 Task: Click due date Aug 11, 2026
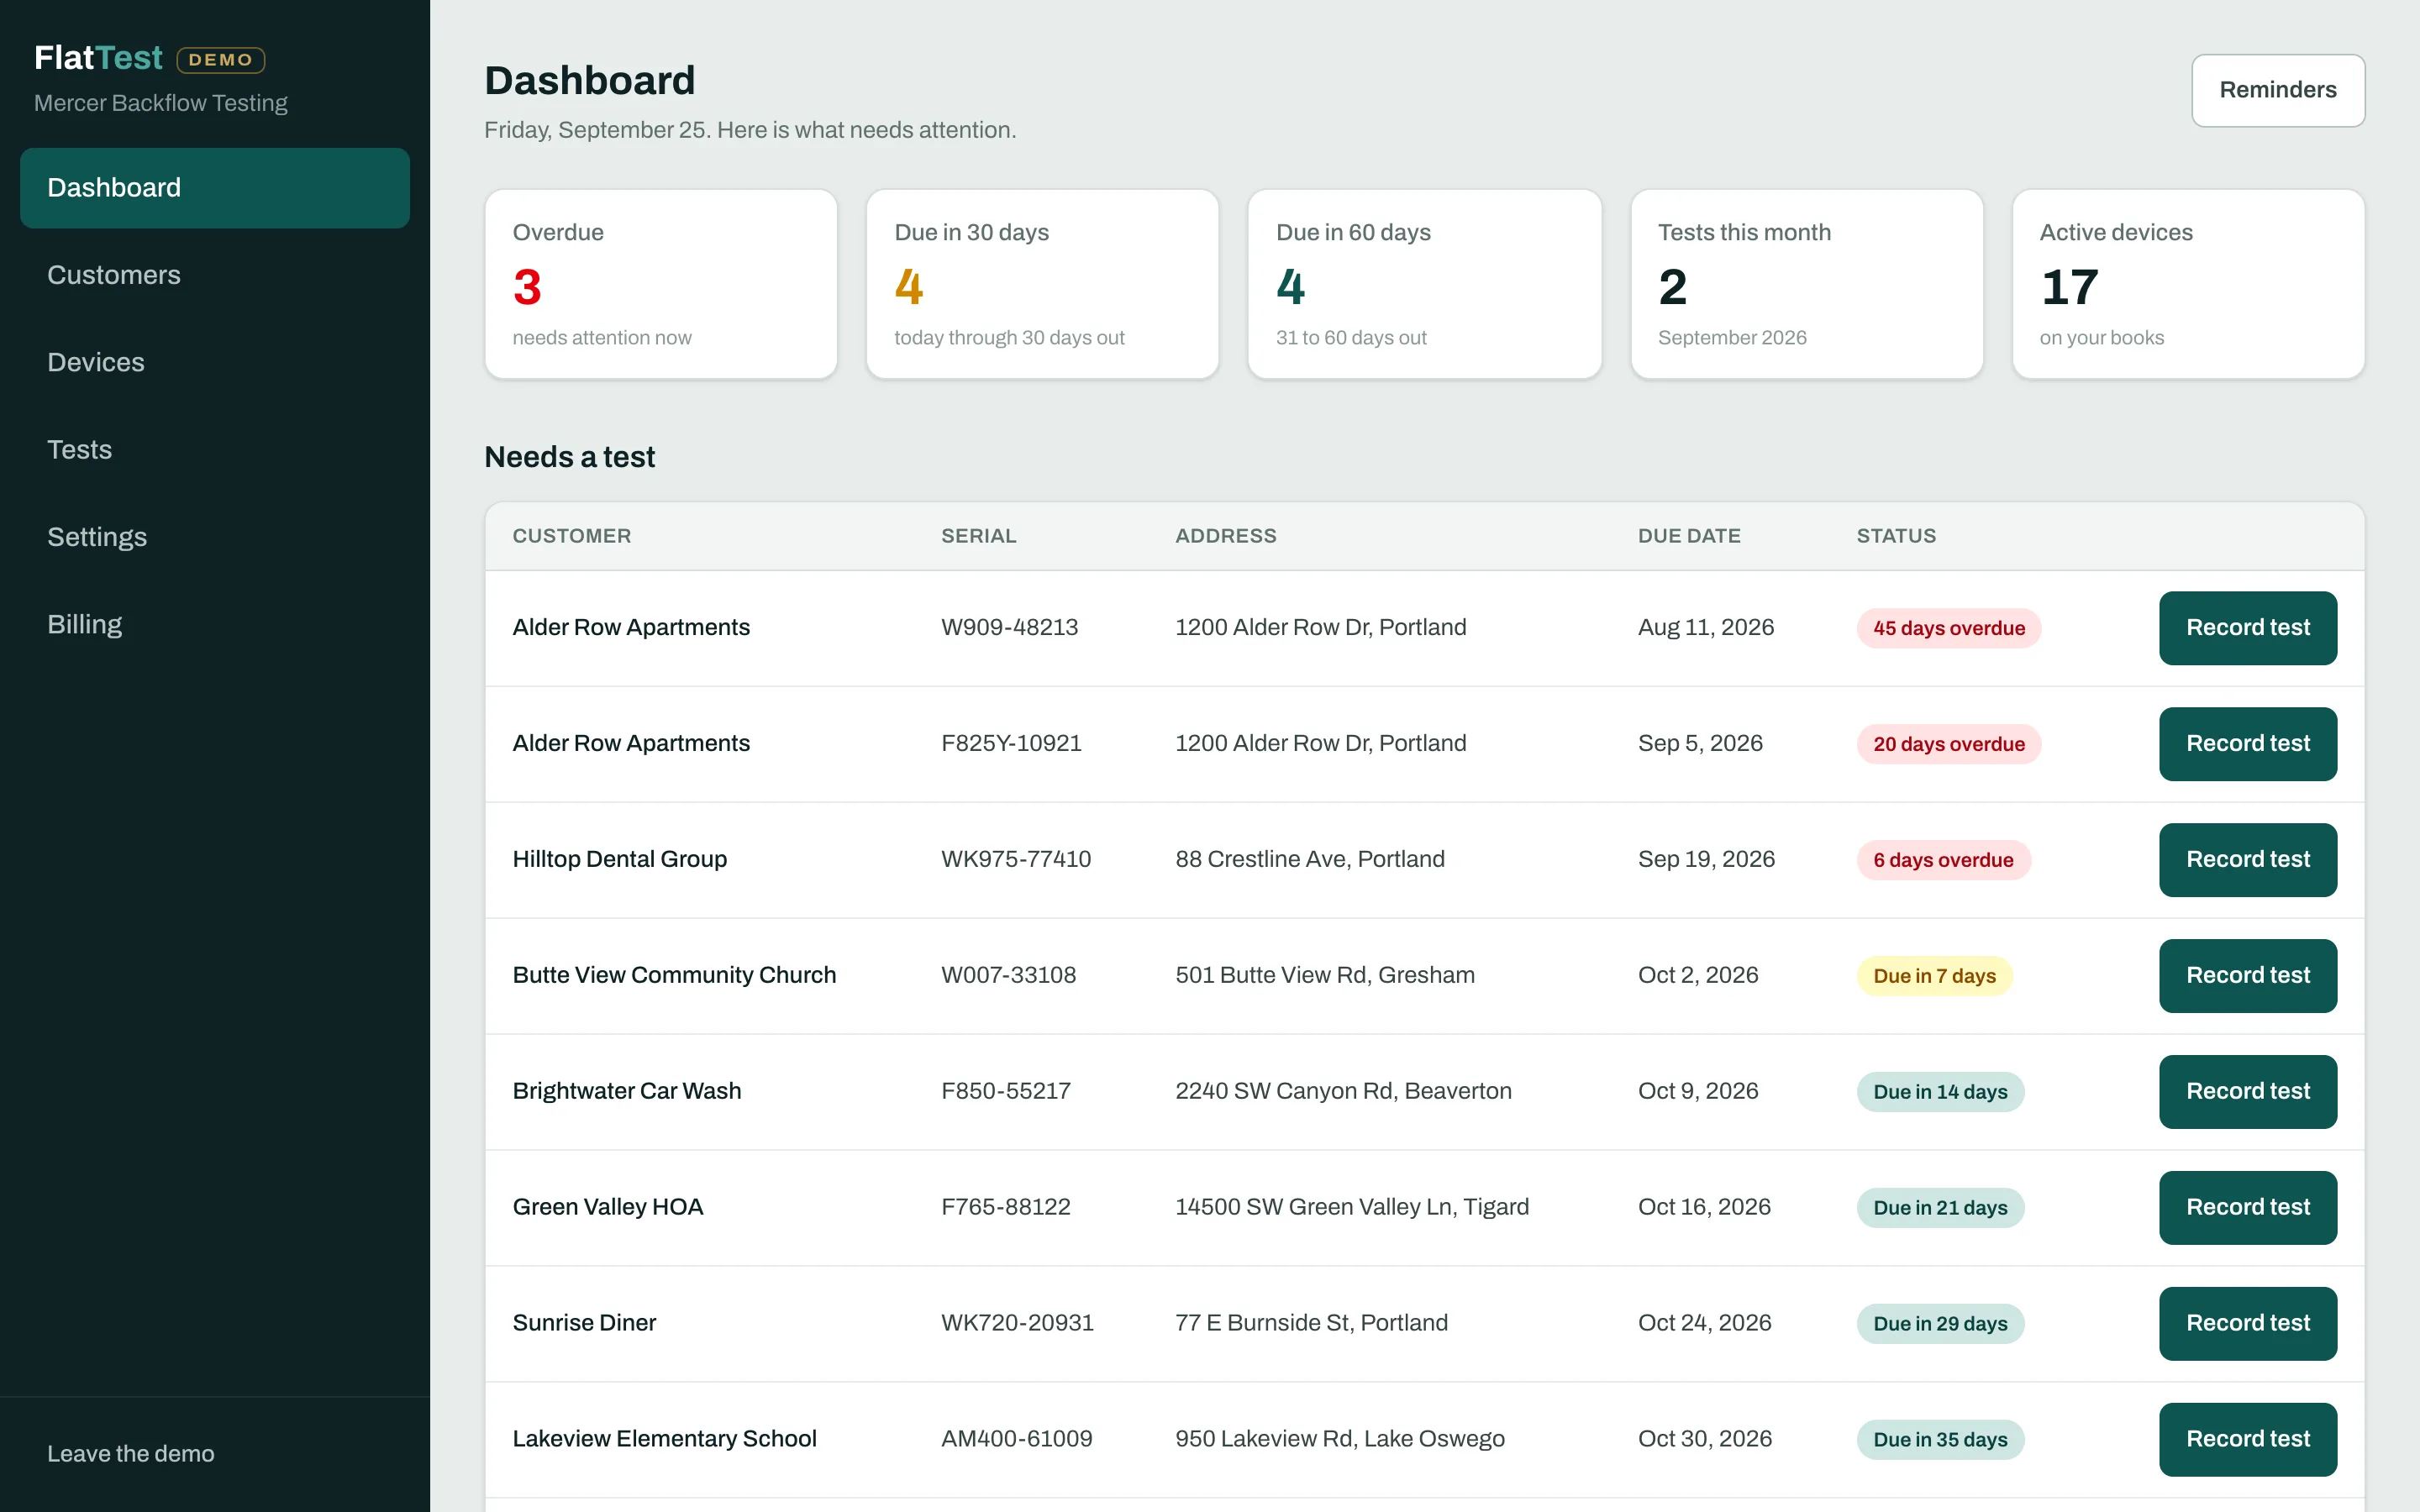click(x=1705, y=627)
